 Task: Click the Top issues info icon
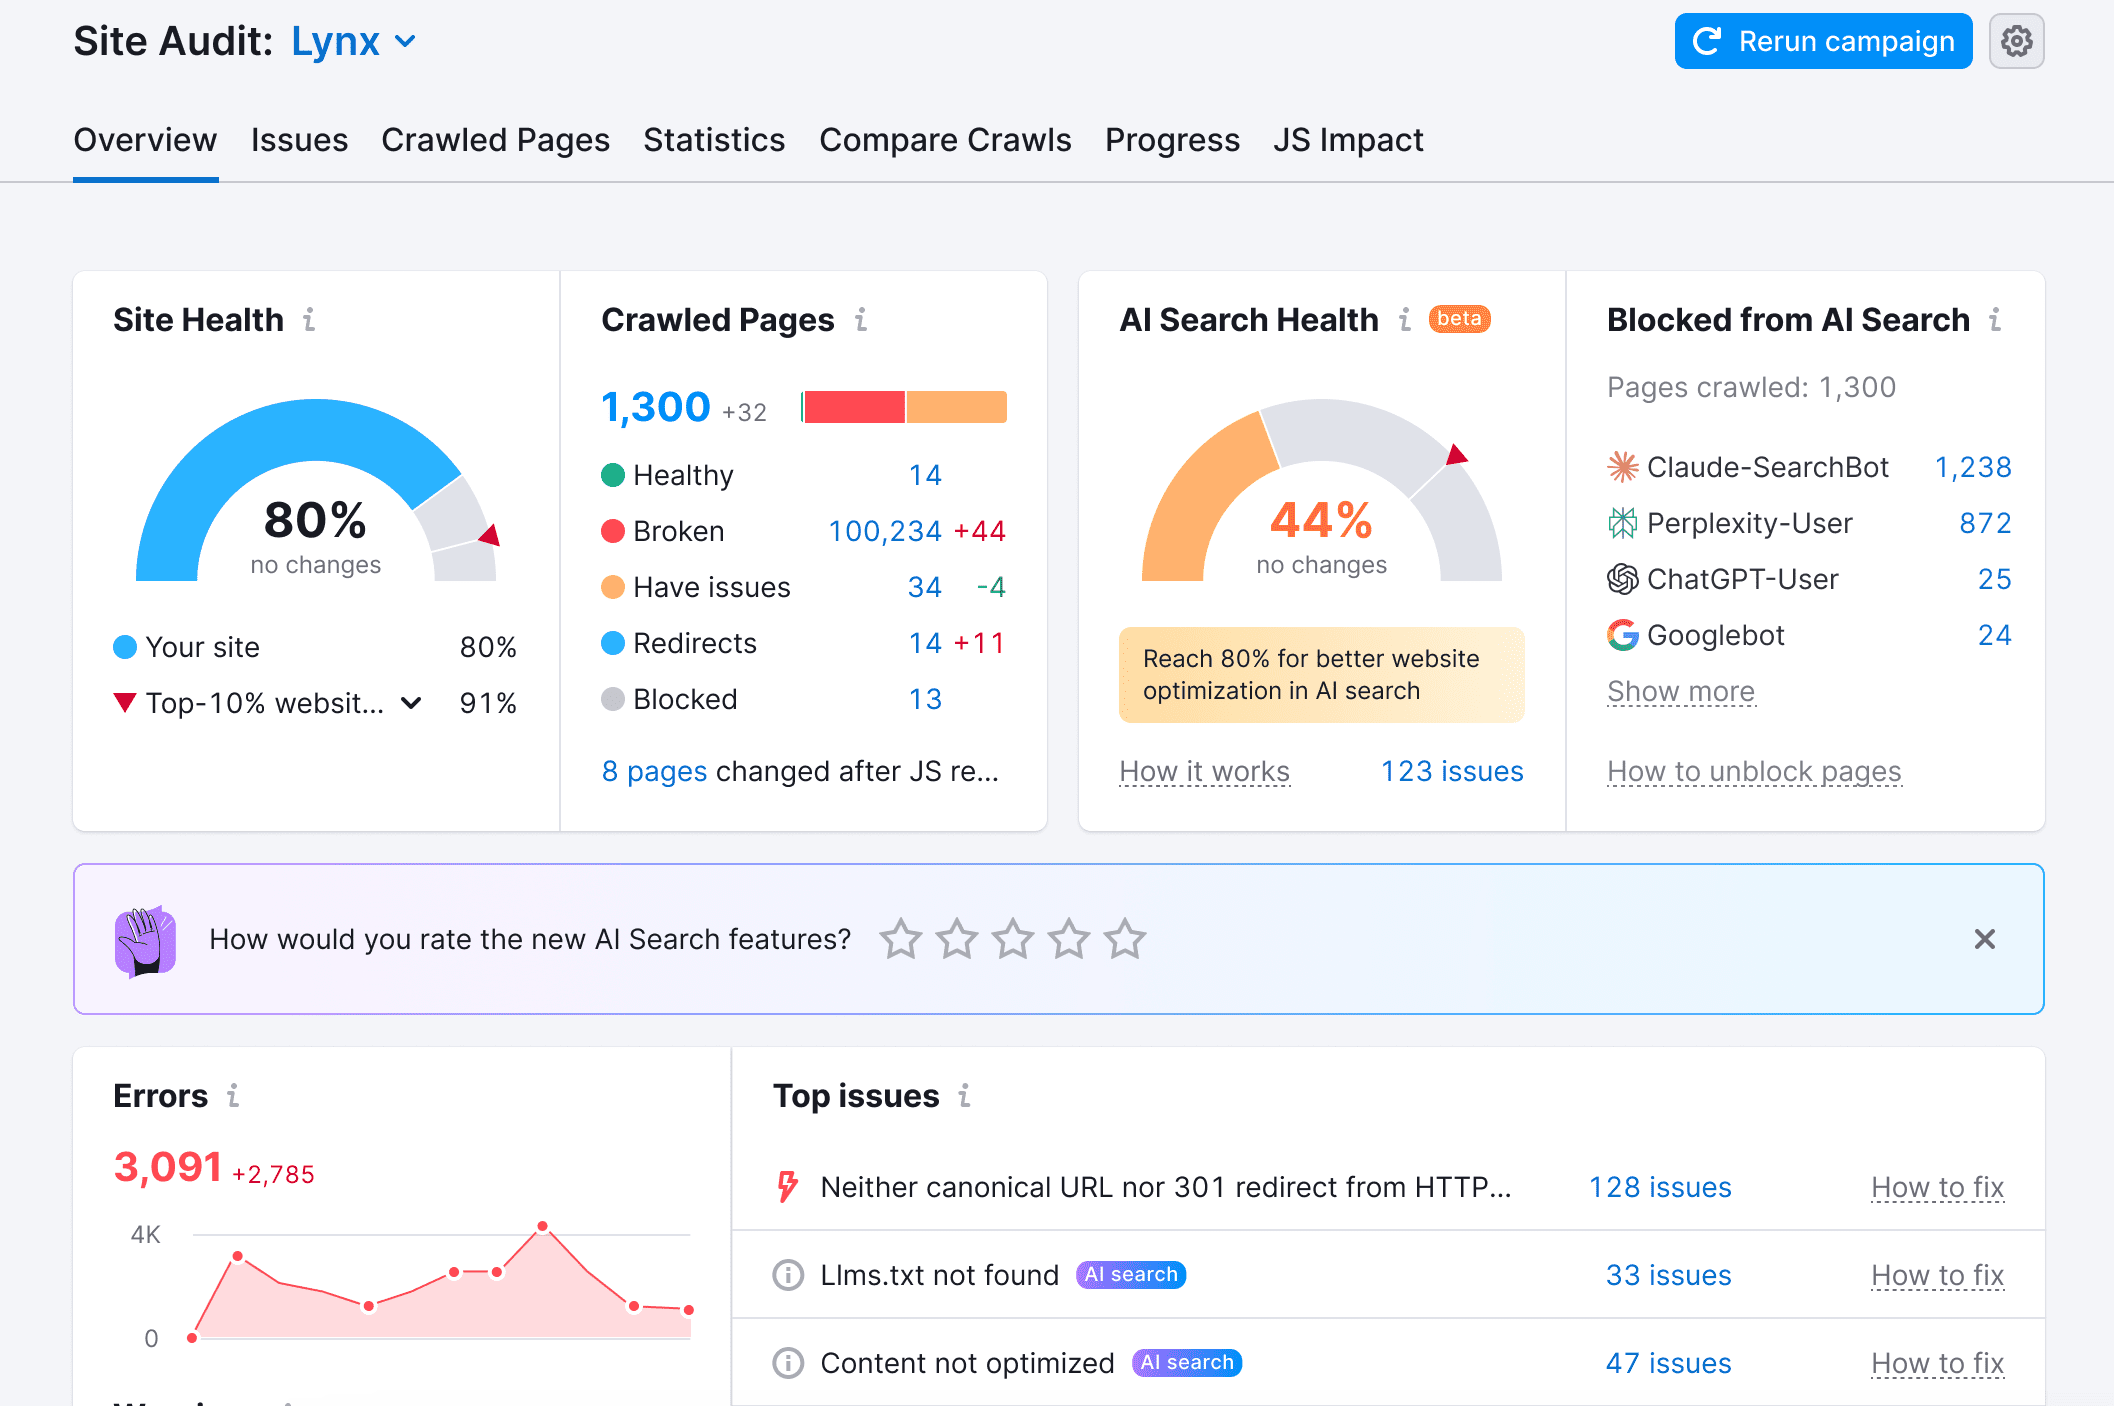(x=964, y=1096)
